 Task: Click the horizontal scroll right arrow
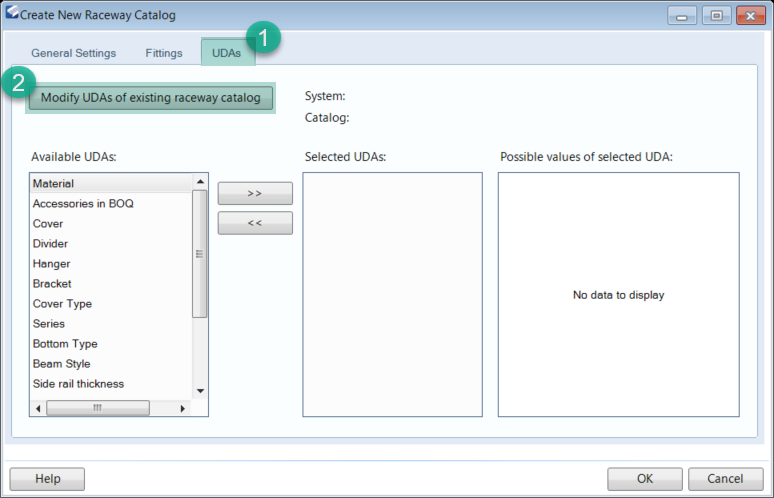point(183,408)
